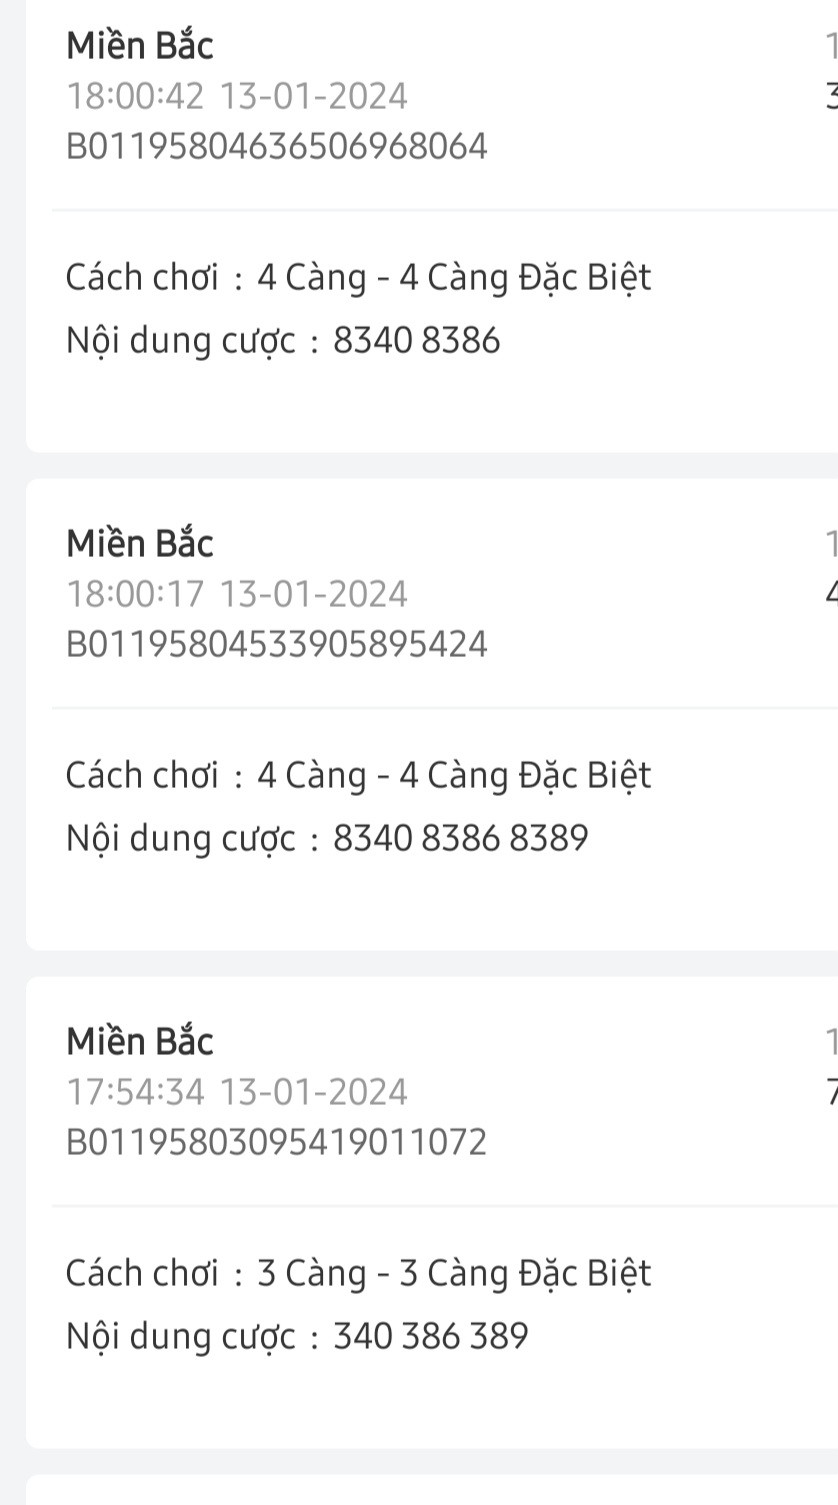The image size is (838, 1505).
Task: Tap the timestamp 18:00:42 13-01-2024
Action: [237, 96]
